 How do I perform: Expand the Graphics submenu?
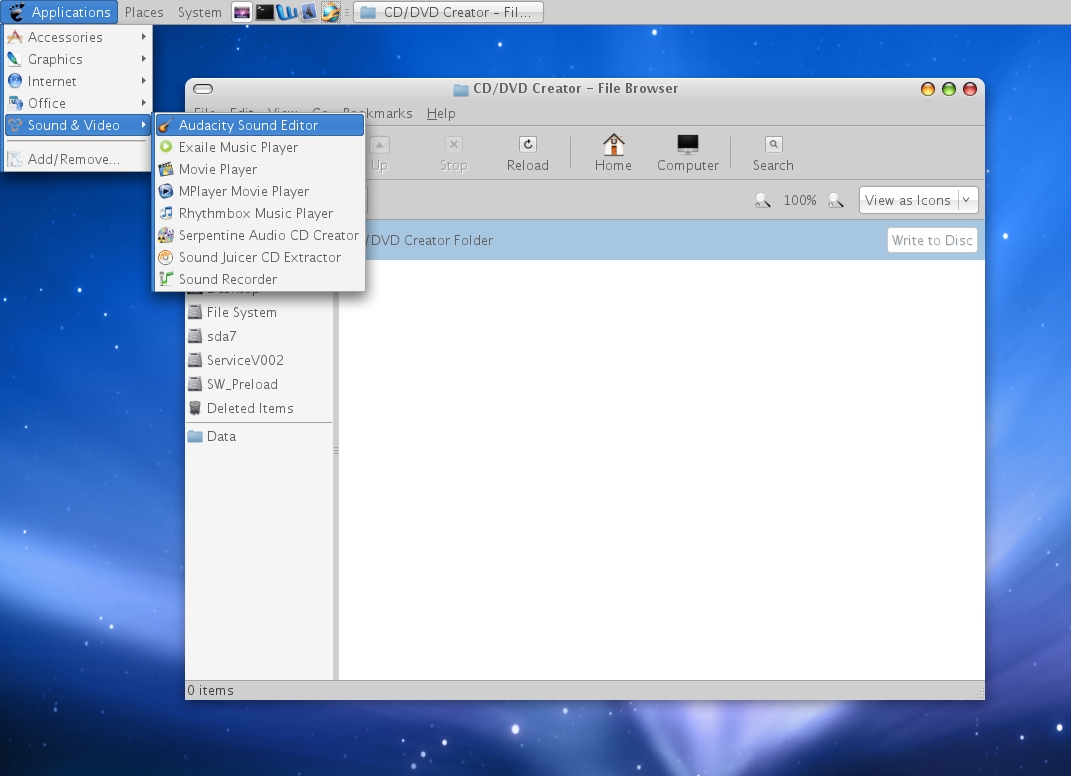pos(77,59)
